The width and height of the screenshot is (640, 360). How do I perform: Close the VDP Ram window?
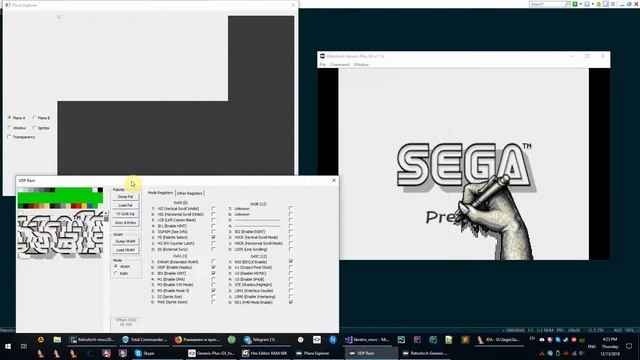pyautogui.click(x=334, y=180)
